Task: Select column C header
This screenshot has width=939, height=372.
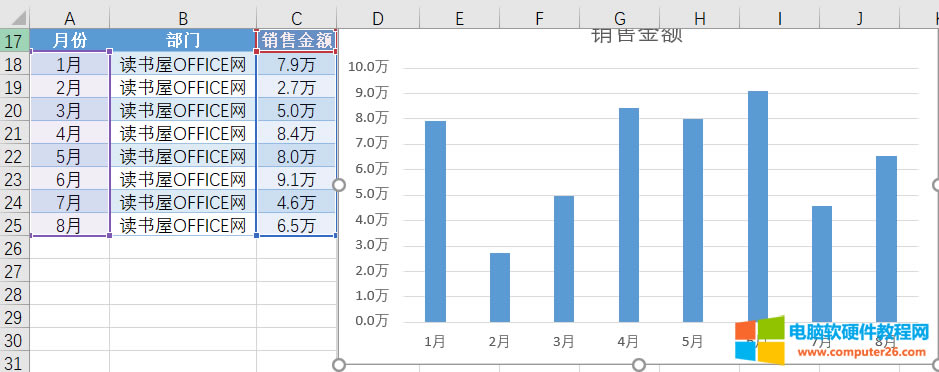Action: (x=296, y=18)
